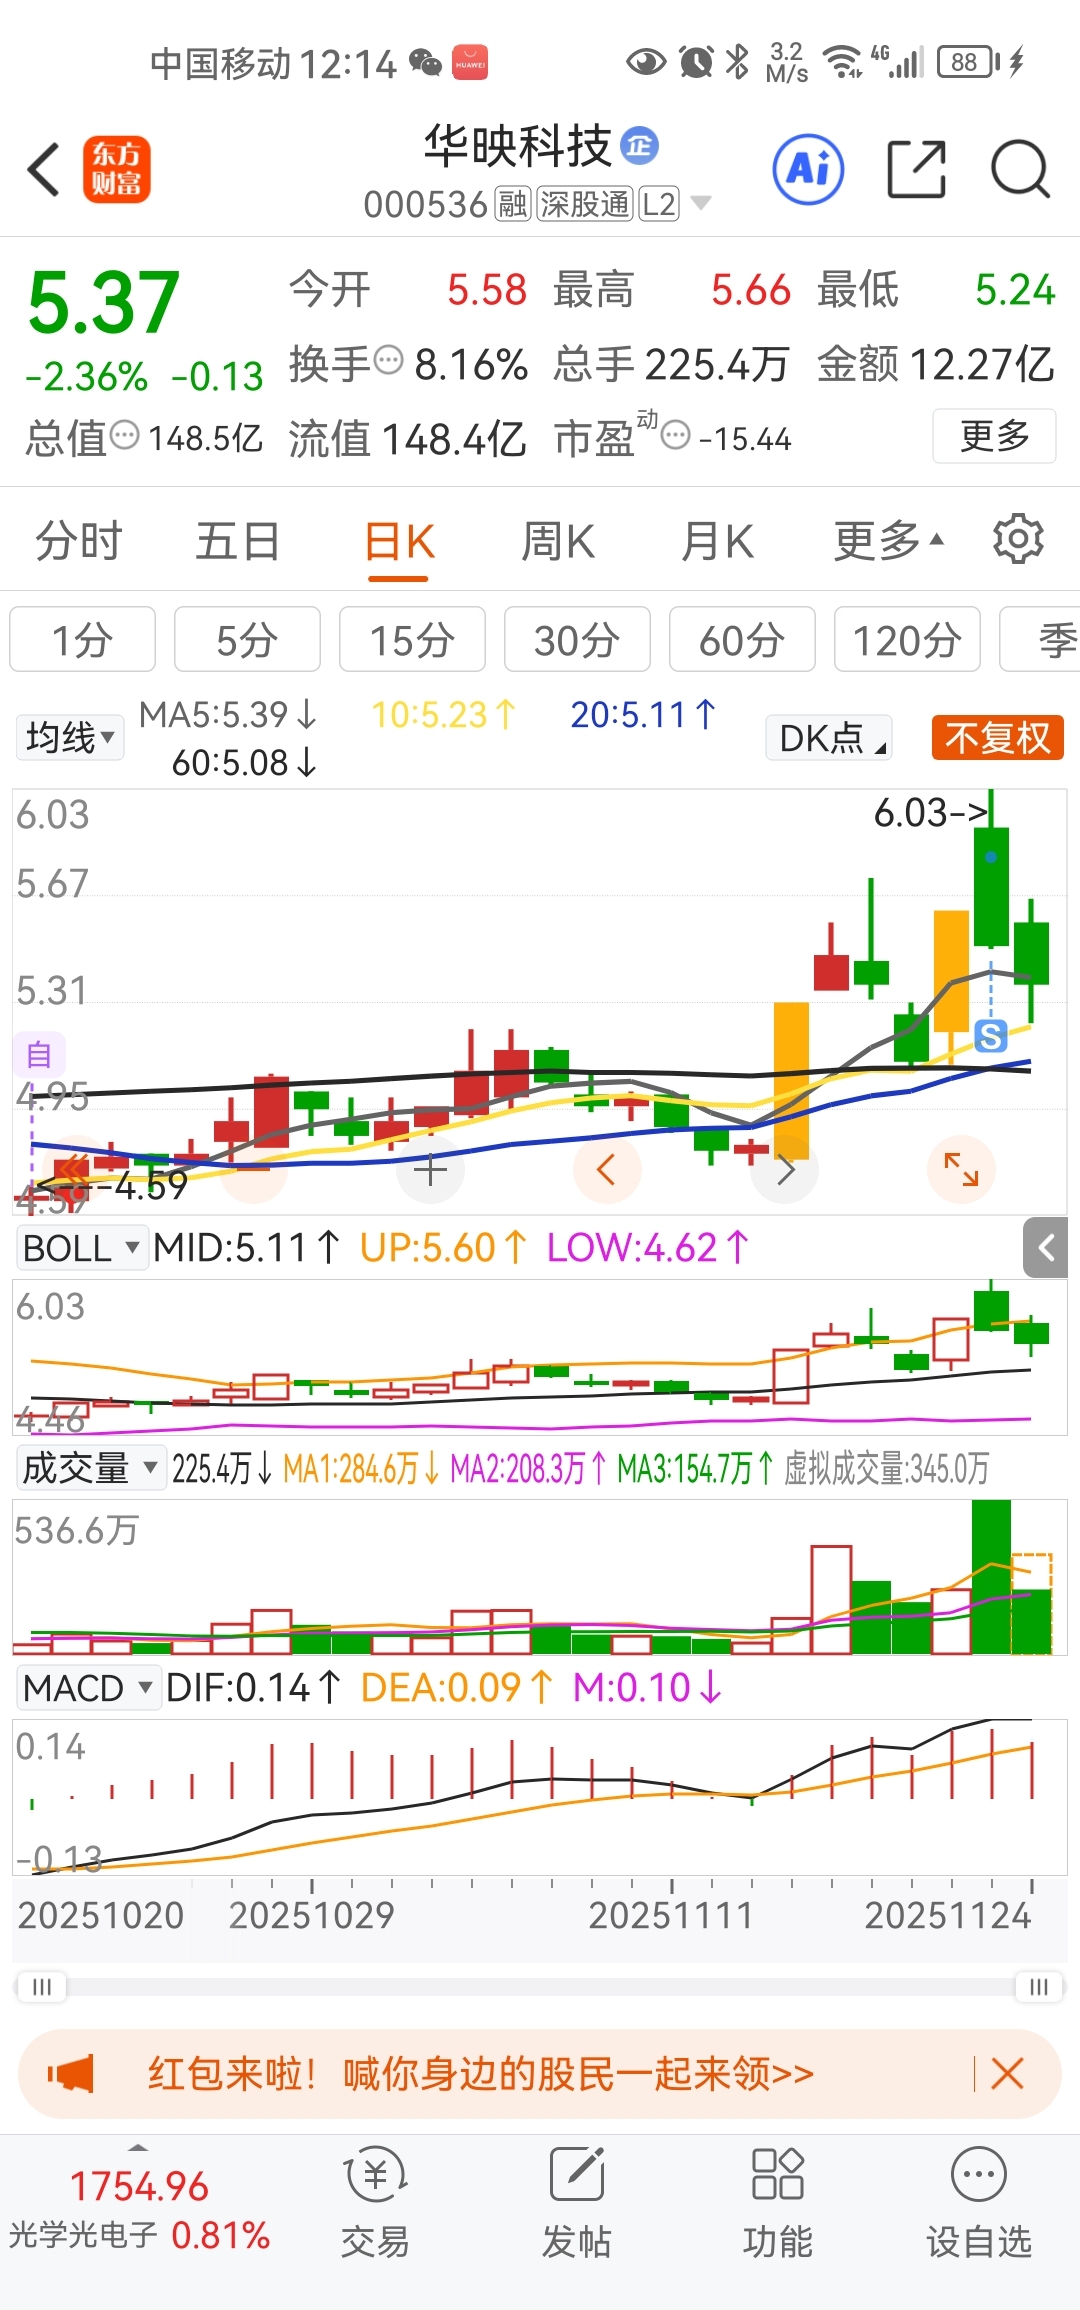Open 发帖 post icon
This screenshot has width=1080, height=2310.
[x=577, y=2204]
